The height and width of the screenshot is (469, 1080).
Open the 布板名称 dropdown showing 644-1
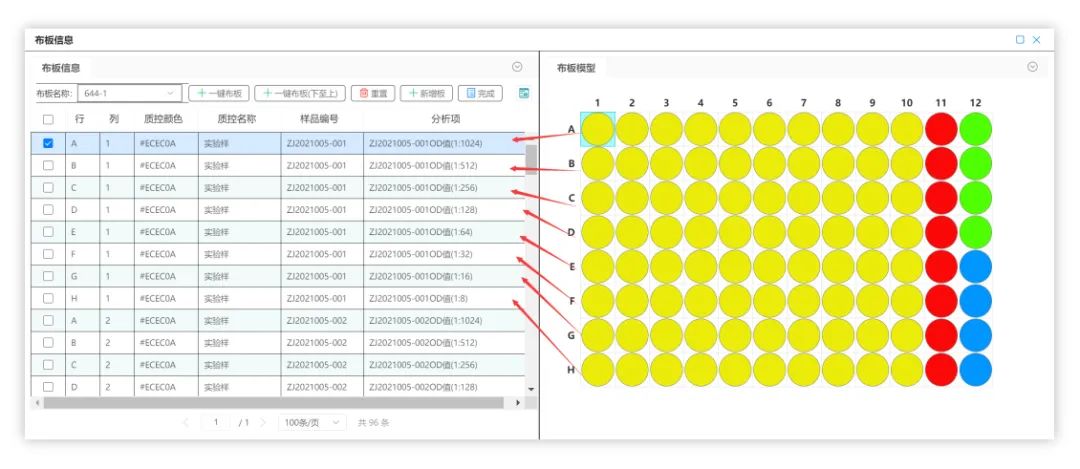click(x=130, y=93)
